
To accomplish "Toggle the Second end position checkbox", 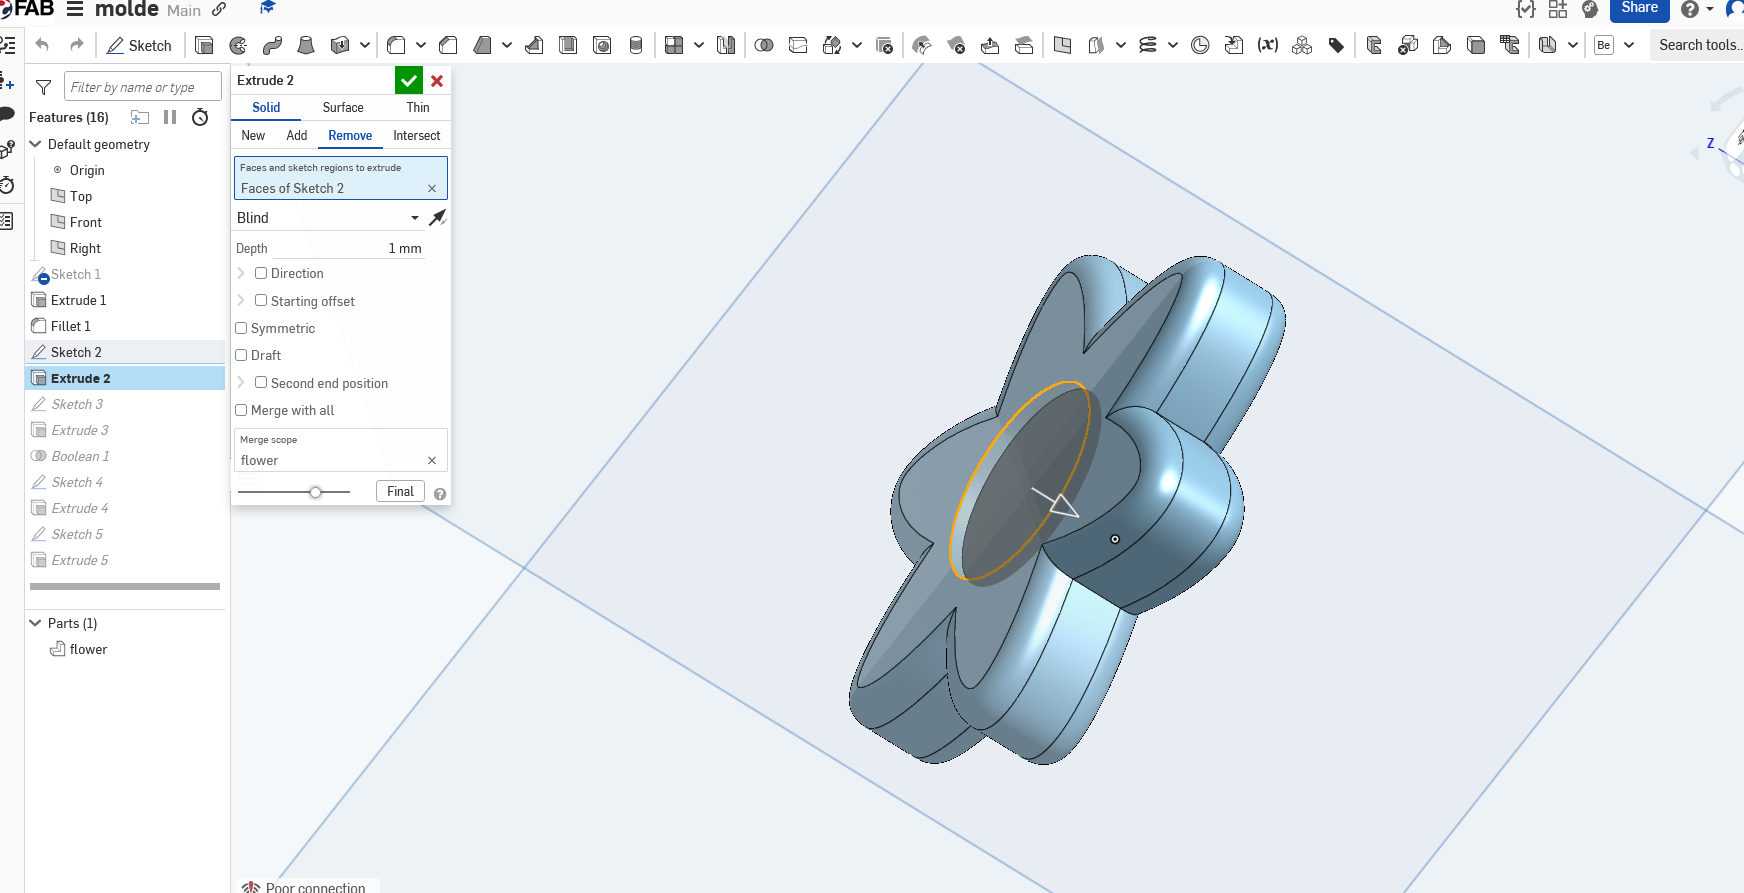I will click(261, 382).
